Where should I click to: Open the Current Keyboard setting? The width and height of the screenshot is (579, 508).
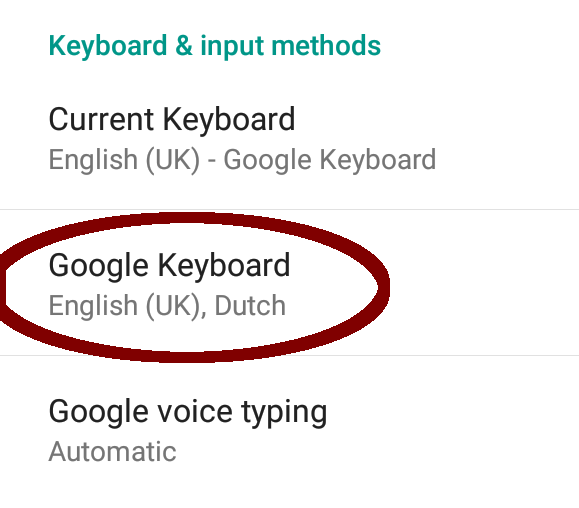pyautogui.click(x=290, y=139)
